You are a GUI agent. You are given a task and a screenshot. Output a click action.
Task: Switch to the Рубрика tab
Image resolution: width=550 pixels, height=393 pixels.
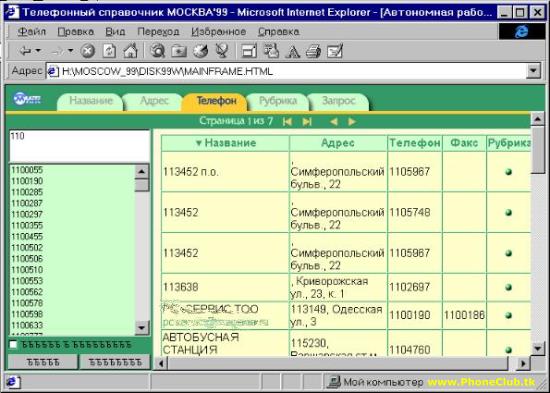point(278,101)
